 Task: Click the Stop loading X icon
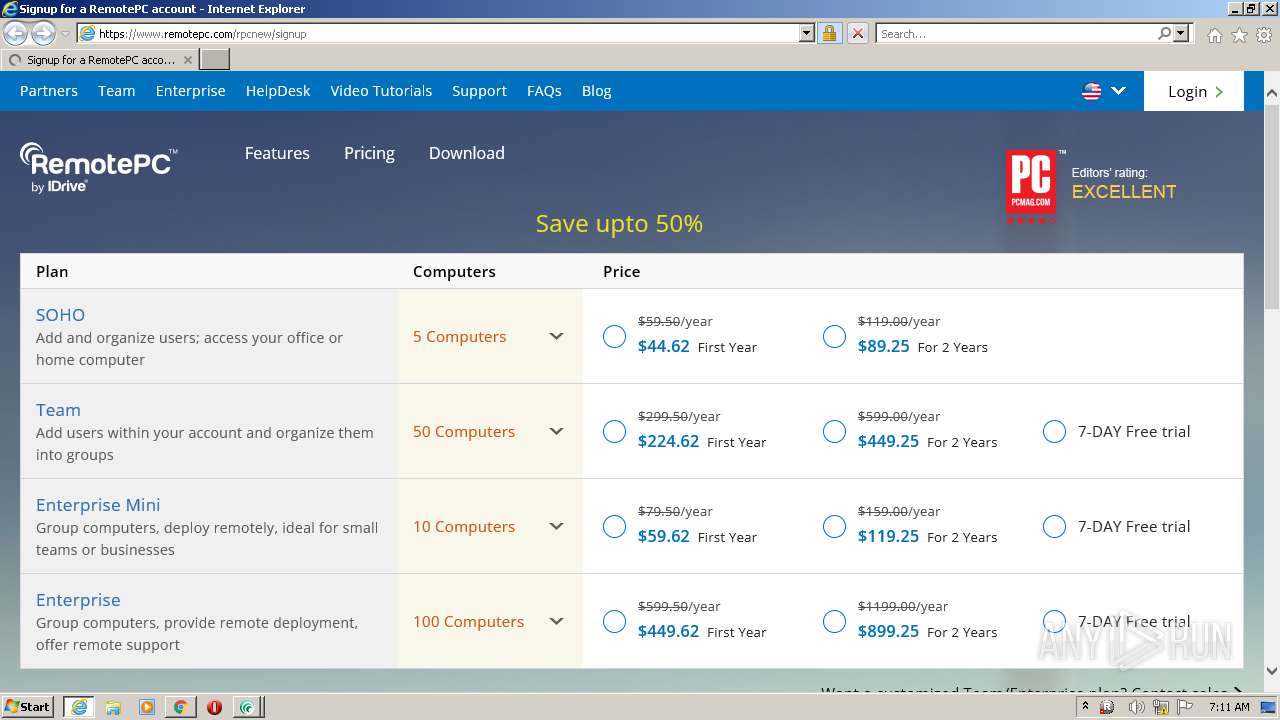click(857, 33)
